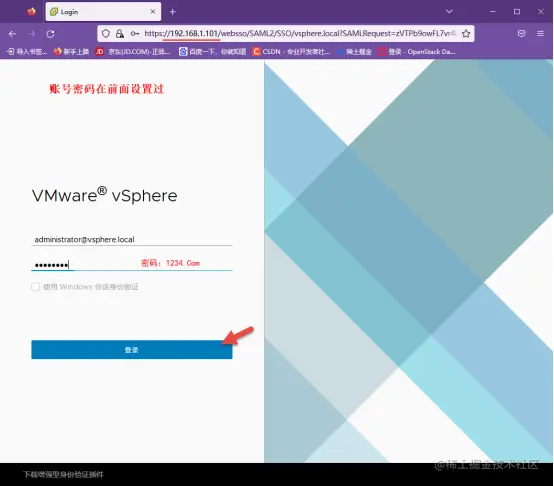This screenshot has height=486, width=554.
Task: Open the Baidu bookmark with paw icon
Action: tap(212, 52)
